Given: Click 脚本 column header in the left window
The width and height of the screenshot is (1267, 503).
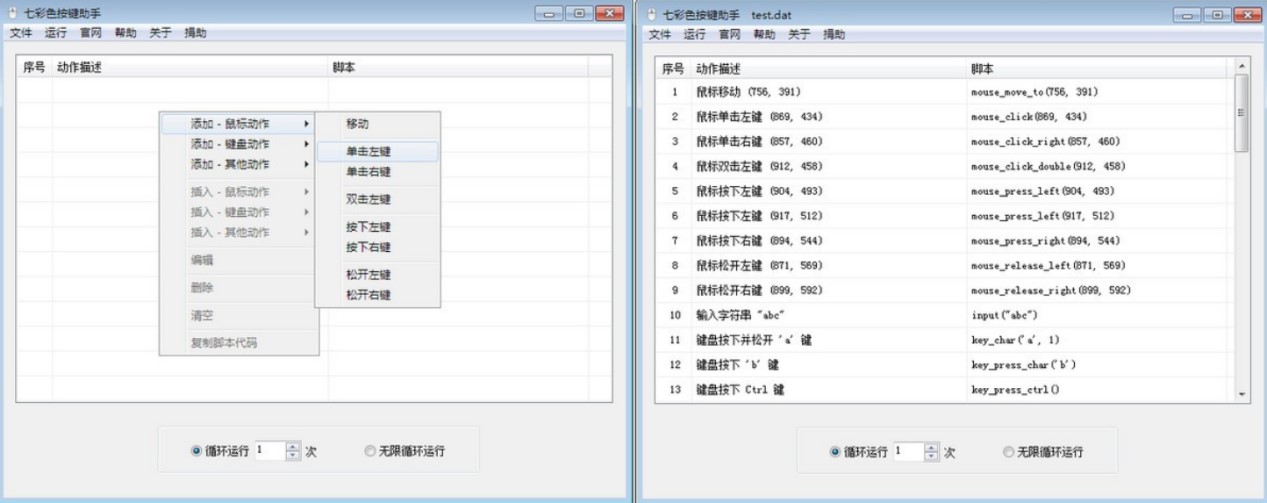Looking at the screenshot, I should 458,68.
